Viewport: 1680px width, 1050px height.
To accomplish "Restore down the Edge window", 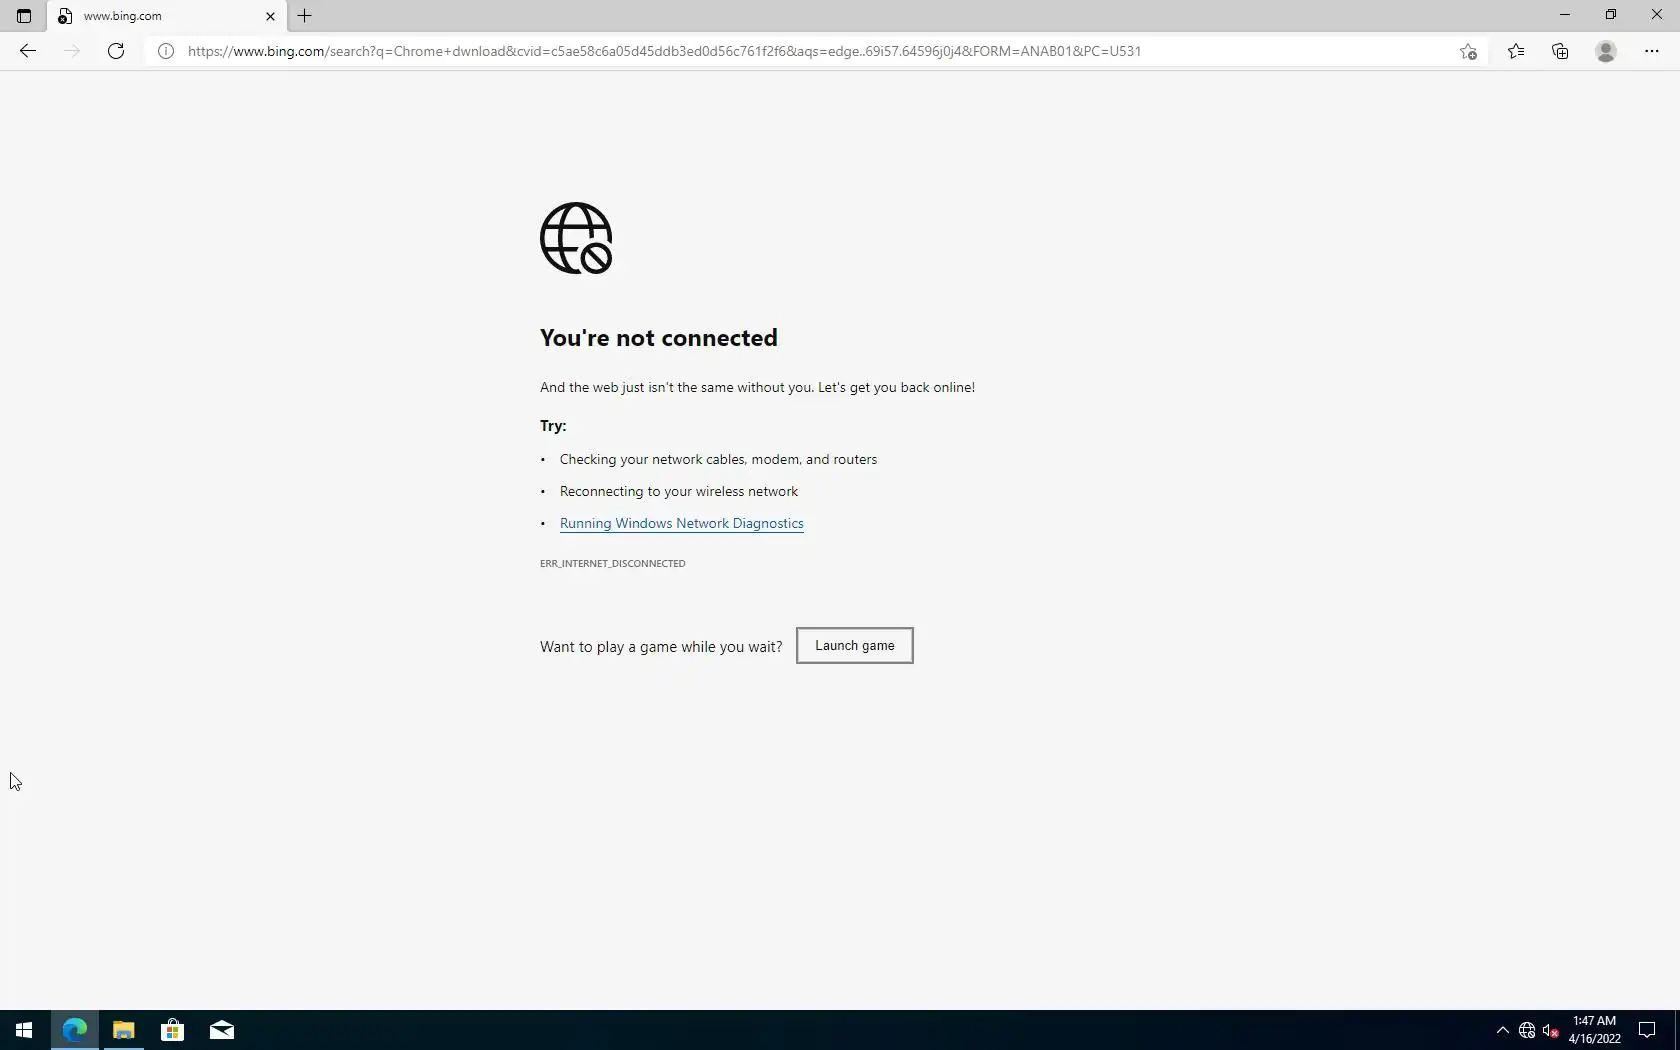I will pos(1611,15).
